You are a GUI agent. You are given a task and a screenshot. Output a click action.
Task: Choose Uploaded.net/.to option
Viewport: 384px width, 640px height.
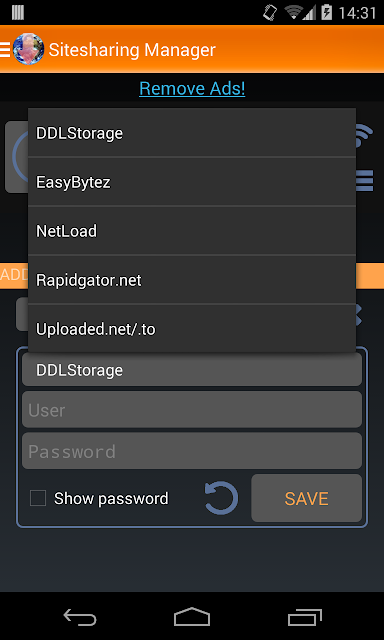click(192, 329)
